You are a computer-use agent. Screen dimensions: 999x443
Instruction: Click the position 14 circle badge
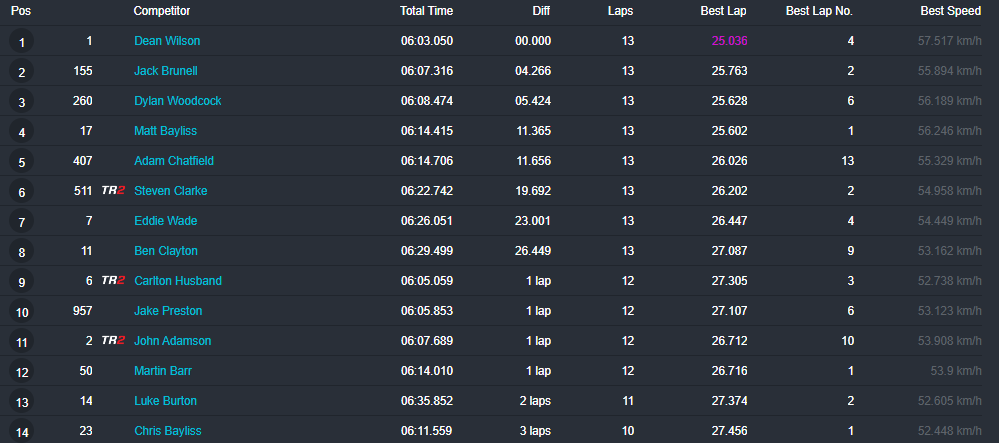click(x=21, y=431)
